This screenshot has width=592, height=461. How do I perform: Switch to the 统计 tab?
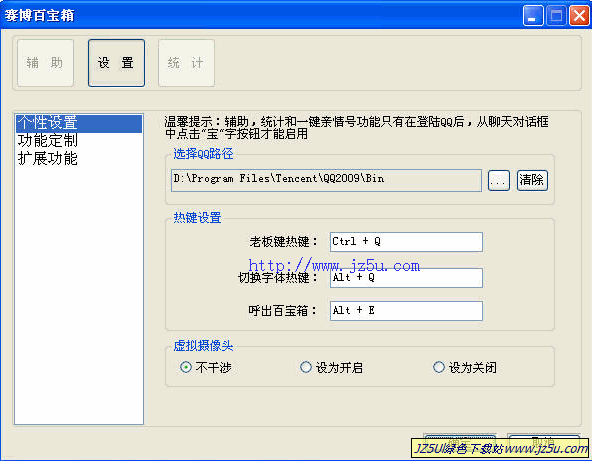click(187, 63)
